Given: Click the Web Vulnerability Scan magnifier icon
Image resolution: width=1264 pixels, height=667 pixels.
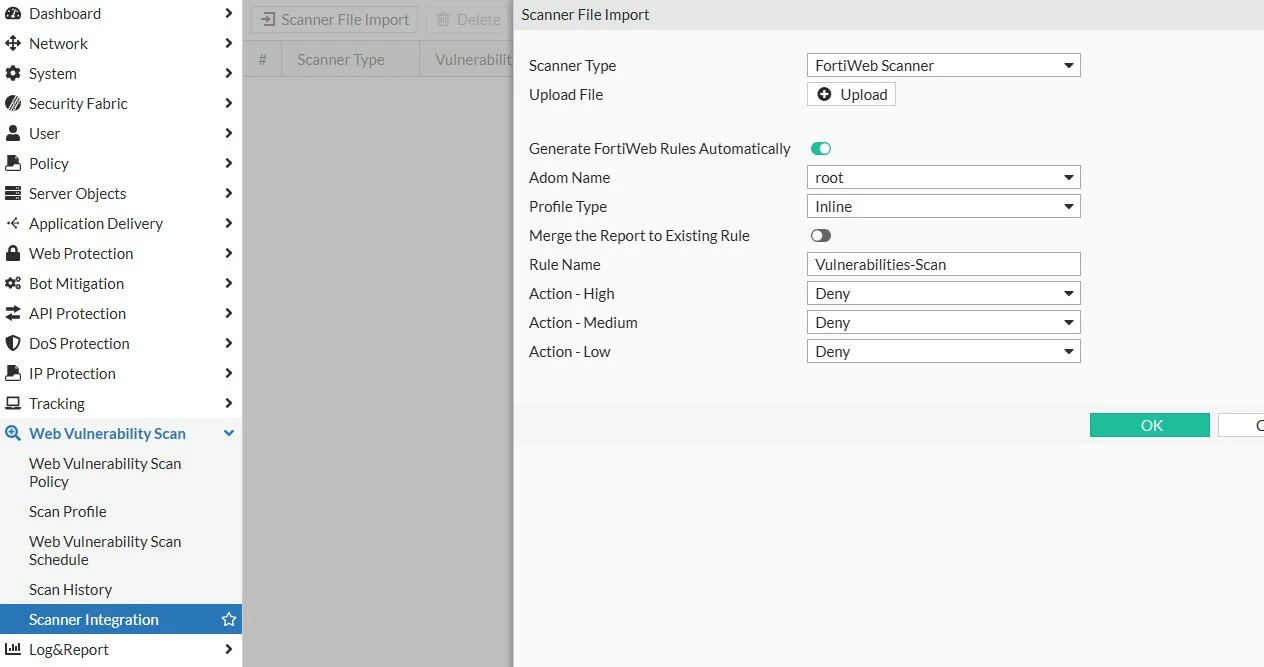Looking at the screenshot, I should pyautogui.click(x=13, y=434).
